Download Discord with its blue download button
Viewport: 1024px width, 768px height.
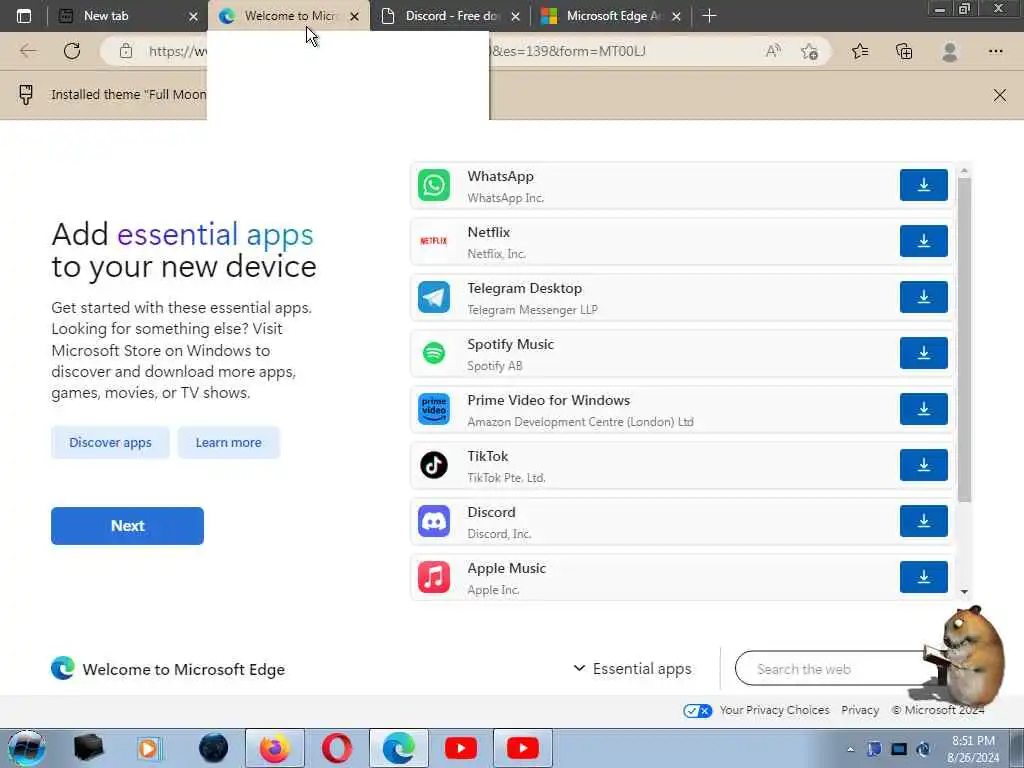coord(923,521)
